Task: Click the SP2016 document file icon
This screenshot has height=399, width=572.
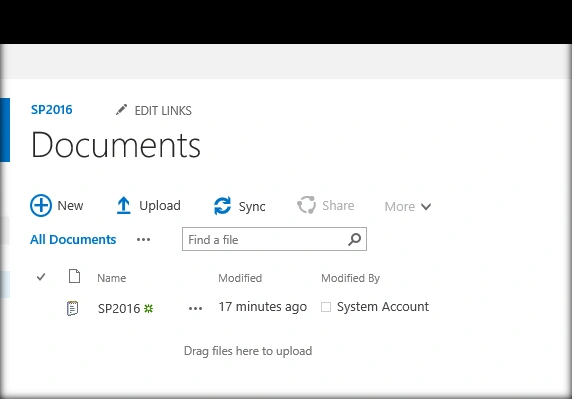Action: pyautogui.click(x=72, y=308)
